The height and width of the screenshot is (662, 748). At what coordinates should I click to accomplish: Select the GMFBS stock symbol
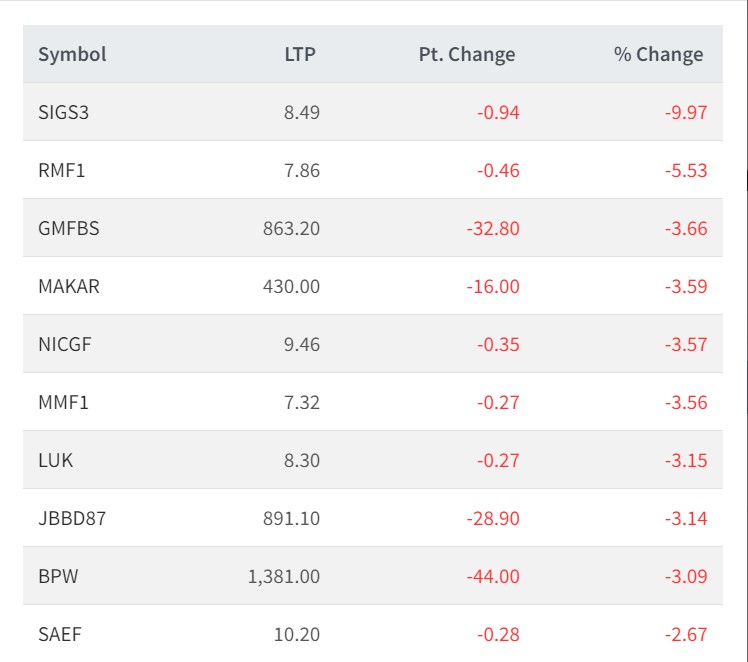point(69,228)
